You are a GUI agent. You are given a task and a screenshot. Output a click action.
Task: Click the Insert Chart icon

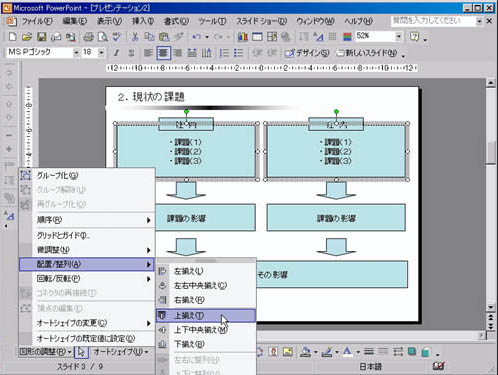click(243, 37)
